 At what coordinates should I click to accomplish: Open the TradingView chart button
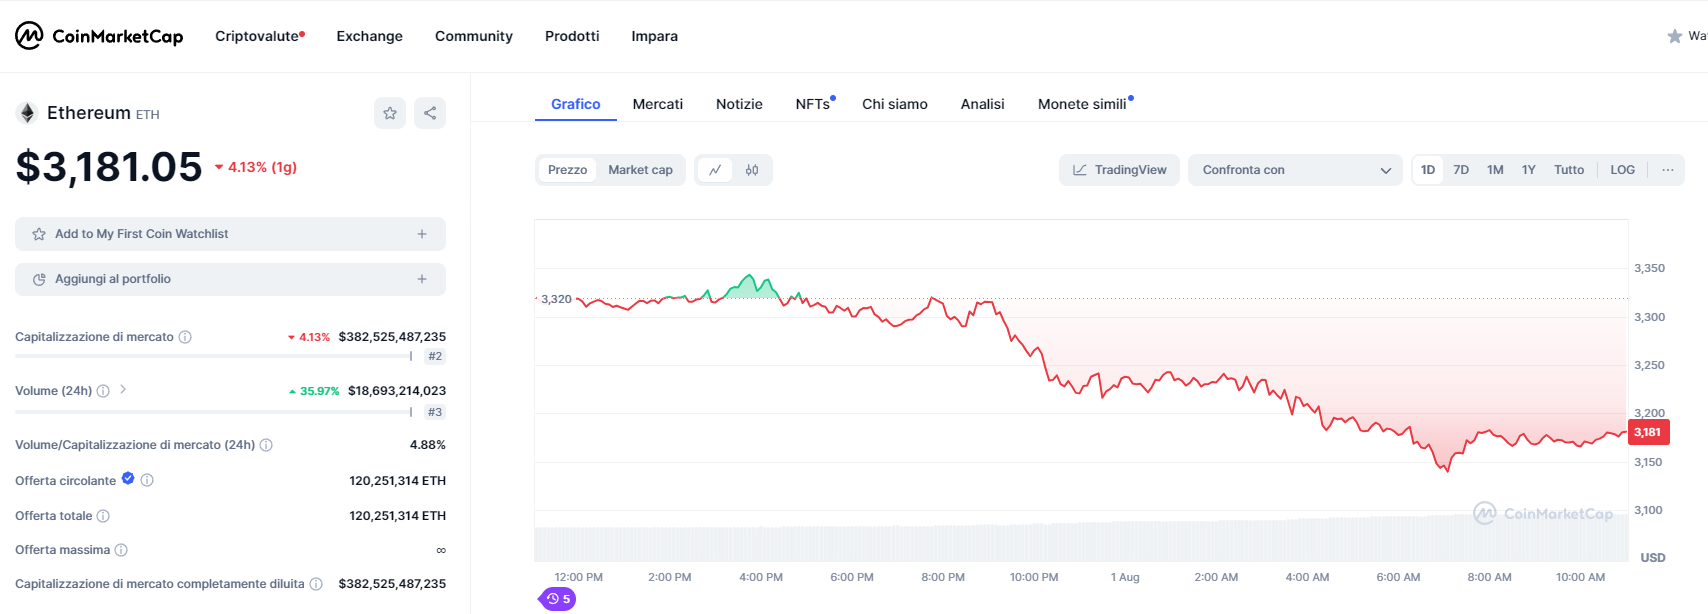pyautogui.click(x=1119, y=170)
